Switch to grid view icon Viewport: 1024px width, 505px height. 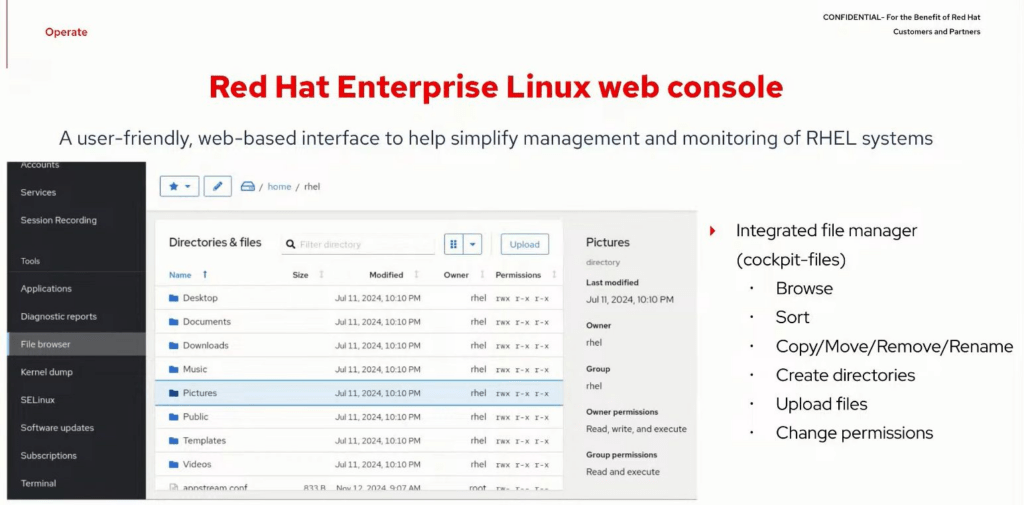(x=454, y=244)
